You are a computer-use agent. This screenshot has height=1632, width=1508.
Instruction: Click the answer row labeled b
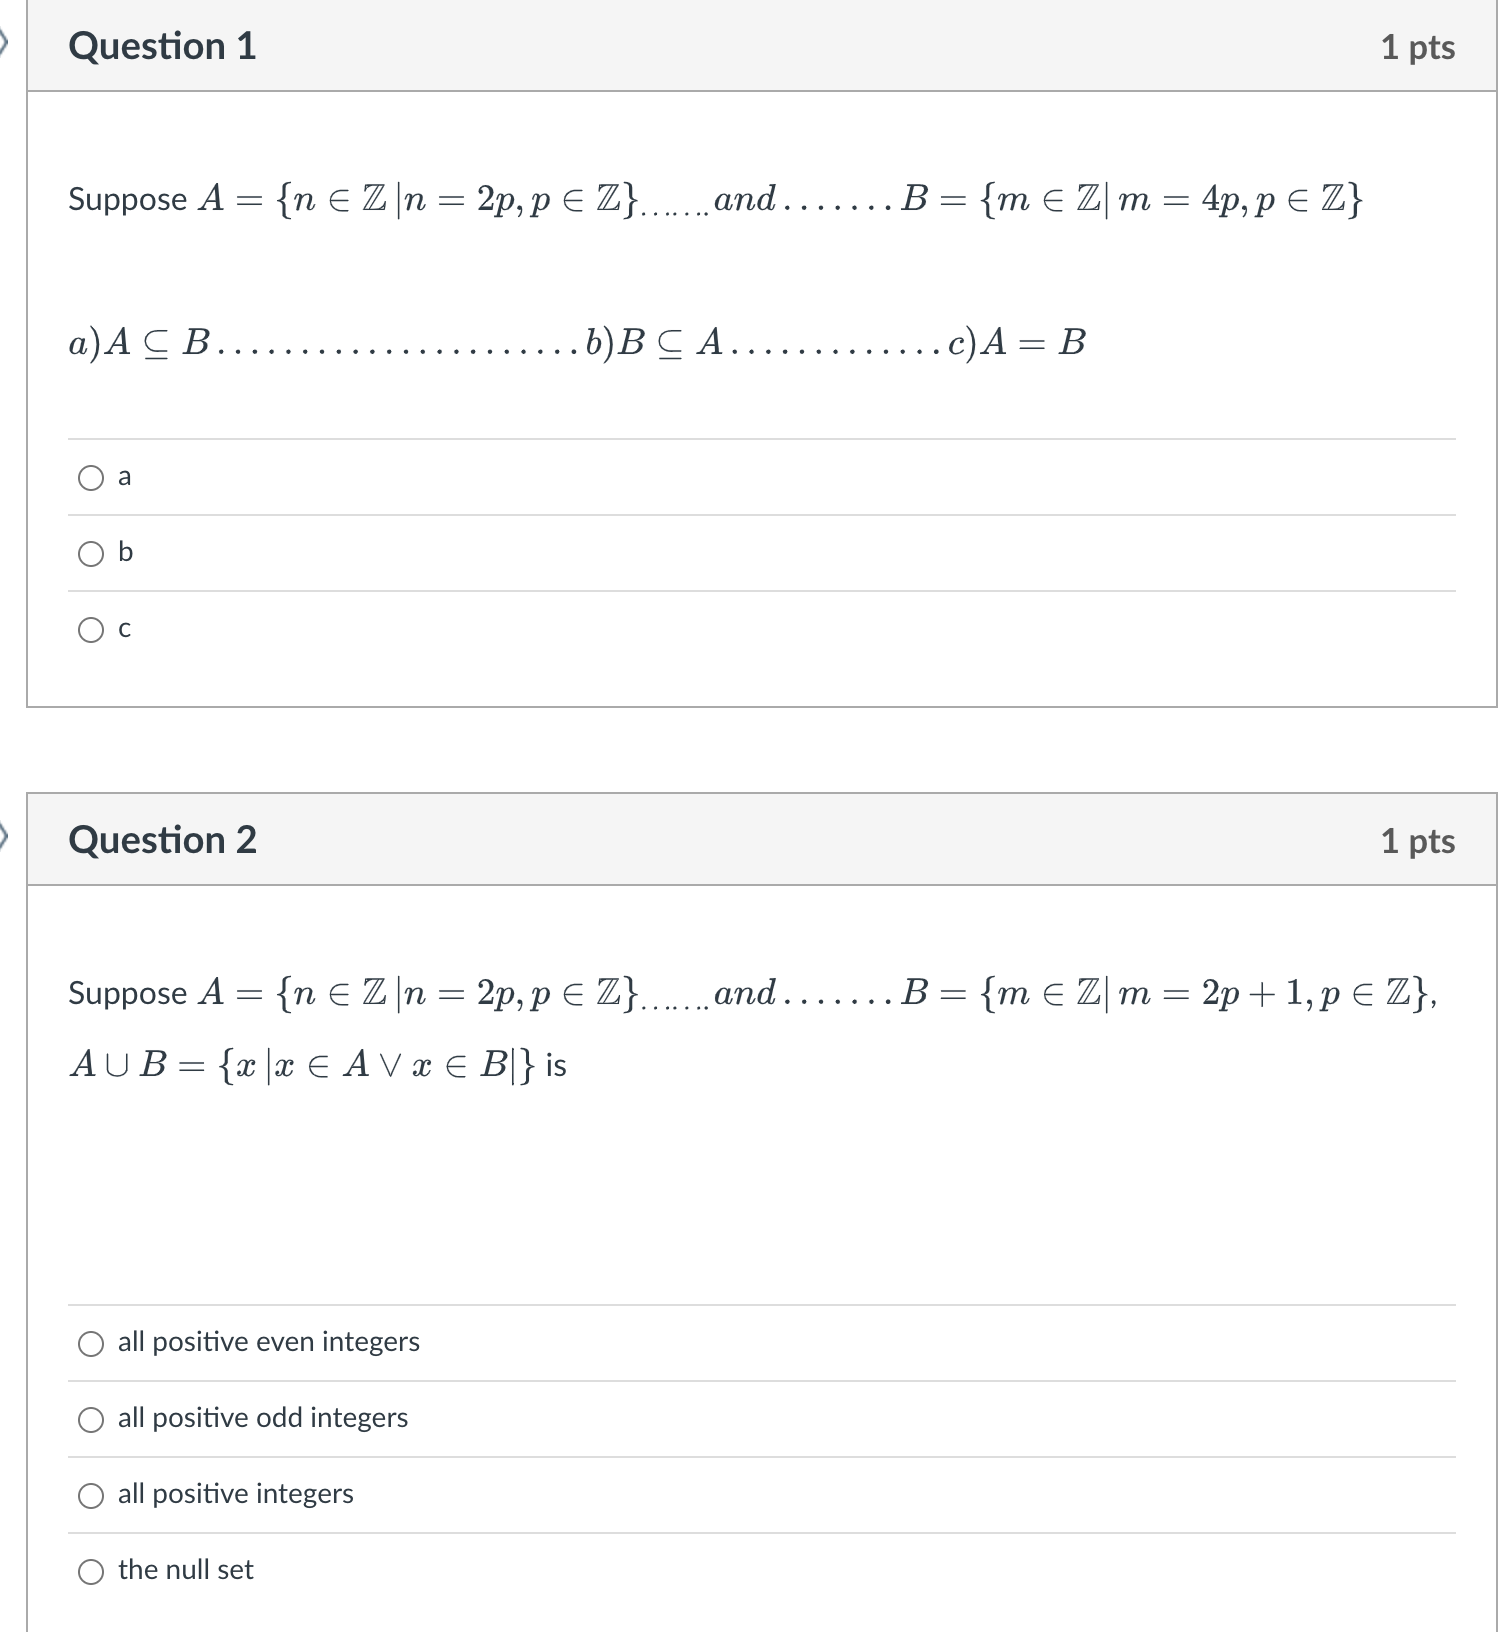click(x=124, y=553)
